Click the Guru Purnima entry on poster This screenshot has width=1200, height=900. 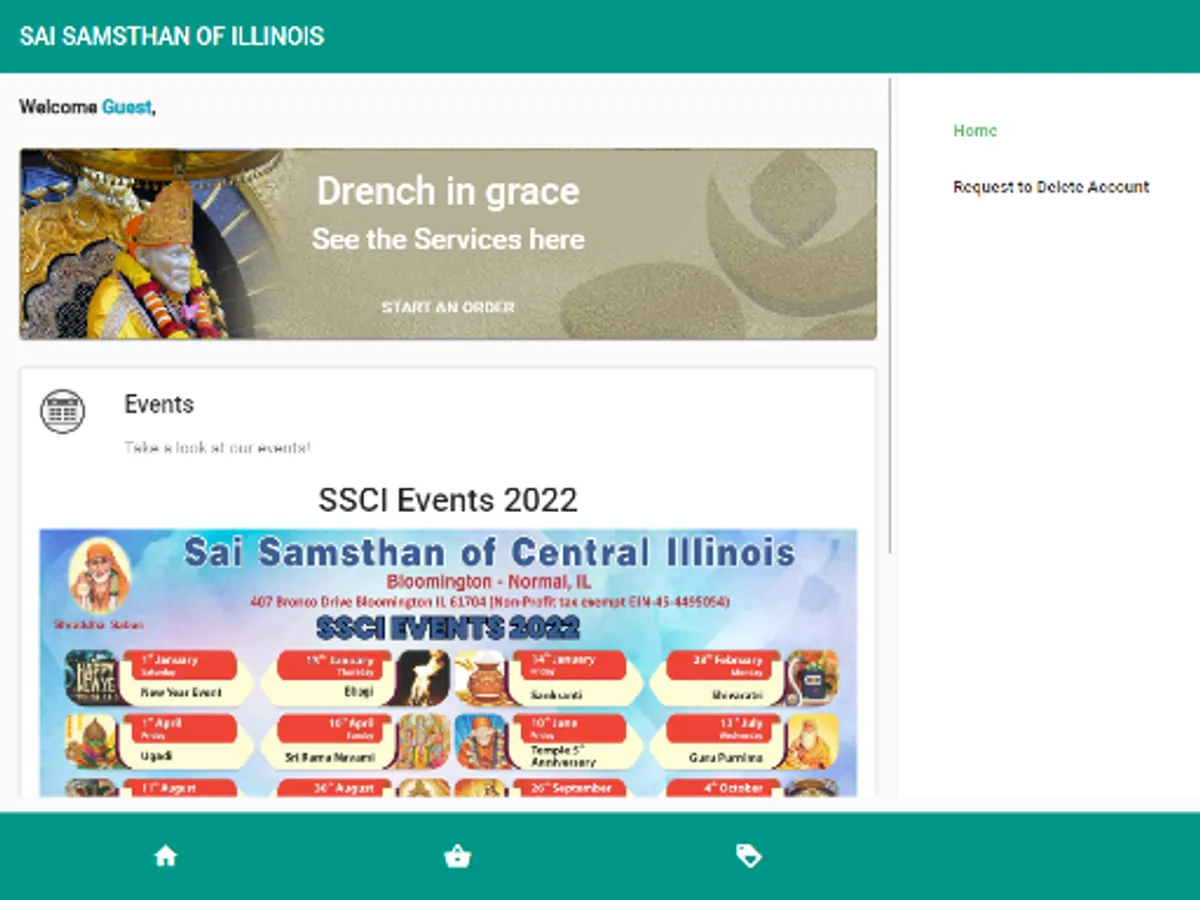click(744, 741)
